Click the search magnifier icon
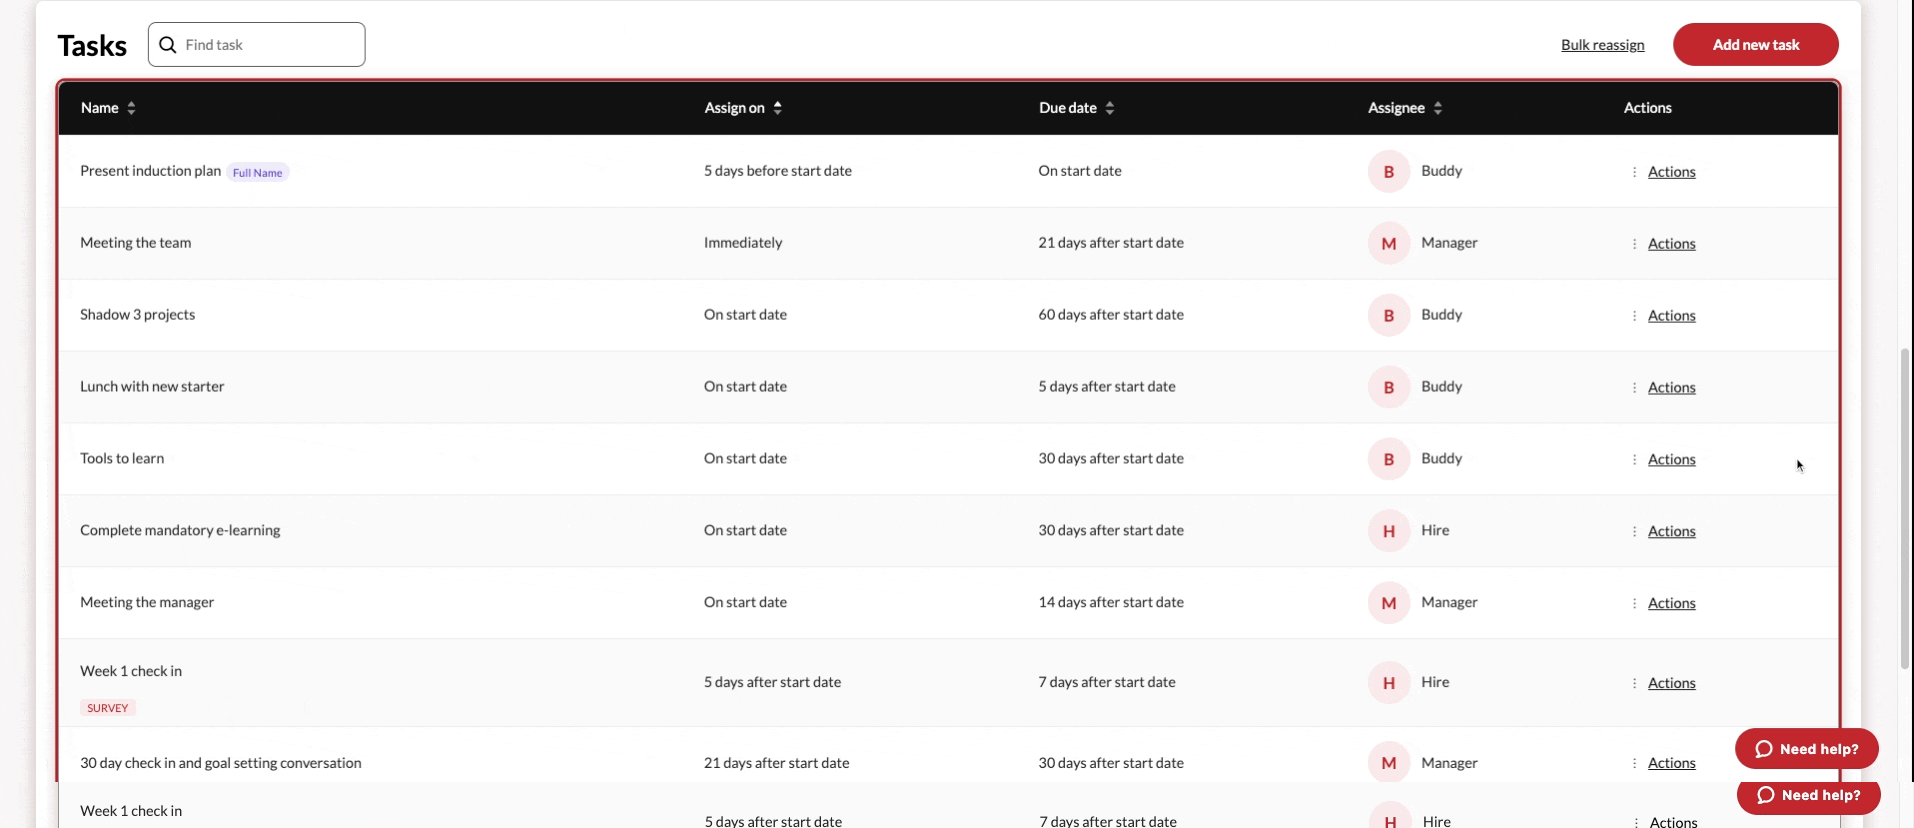 tap(168, 45)
